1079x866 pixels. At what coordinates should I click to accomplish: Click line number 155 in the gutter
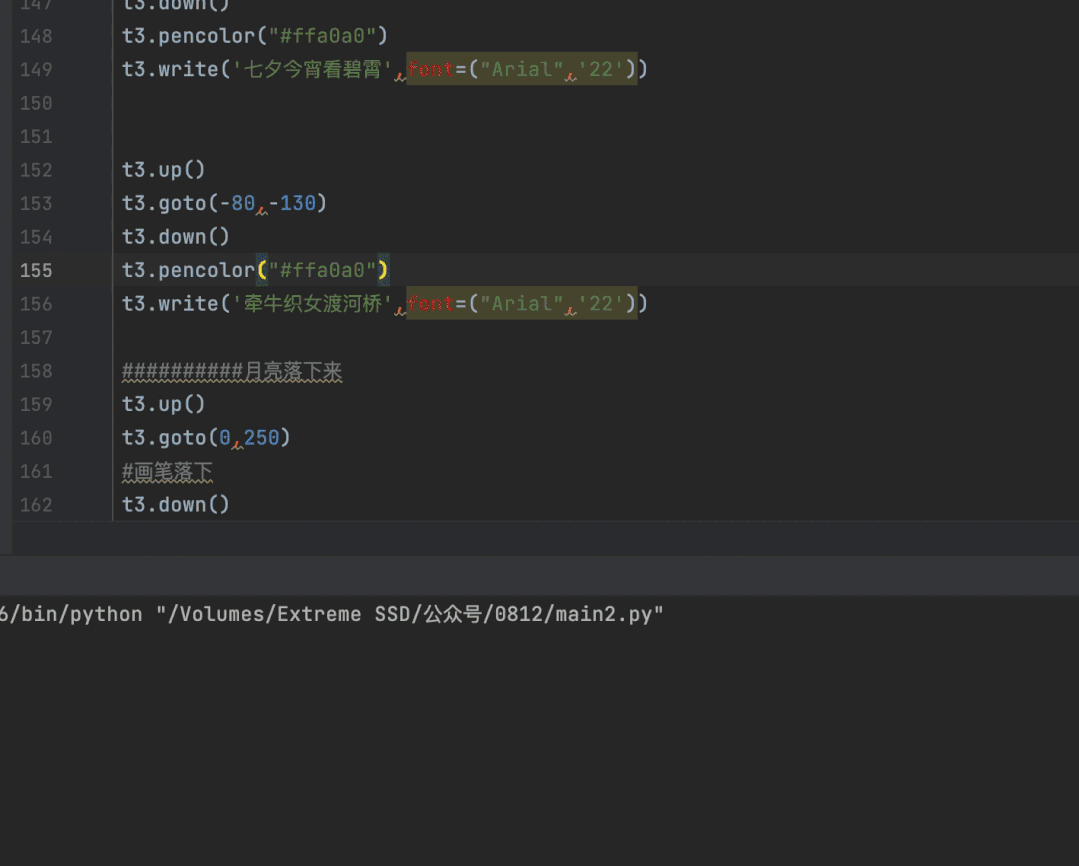(x=36, y=271)
